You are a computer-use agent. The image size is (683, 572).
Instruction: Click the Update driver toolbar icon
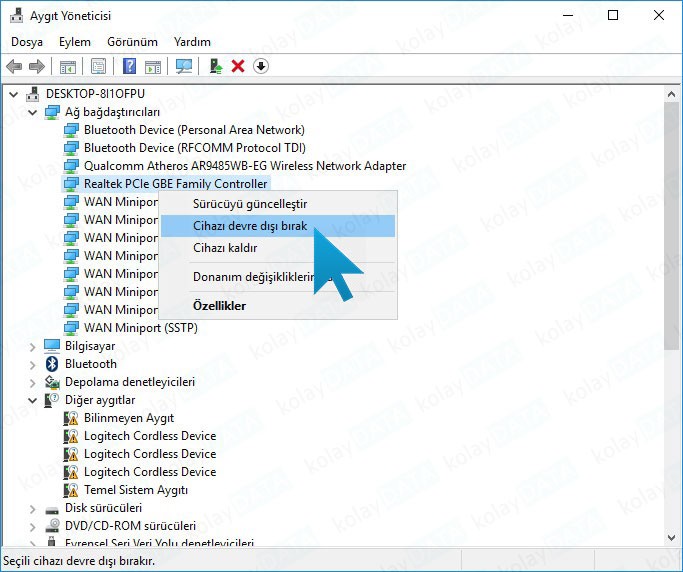click(x=216, y=66)
